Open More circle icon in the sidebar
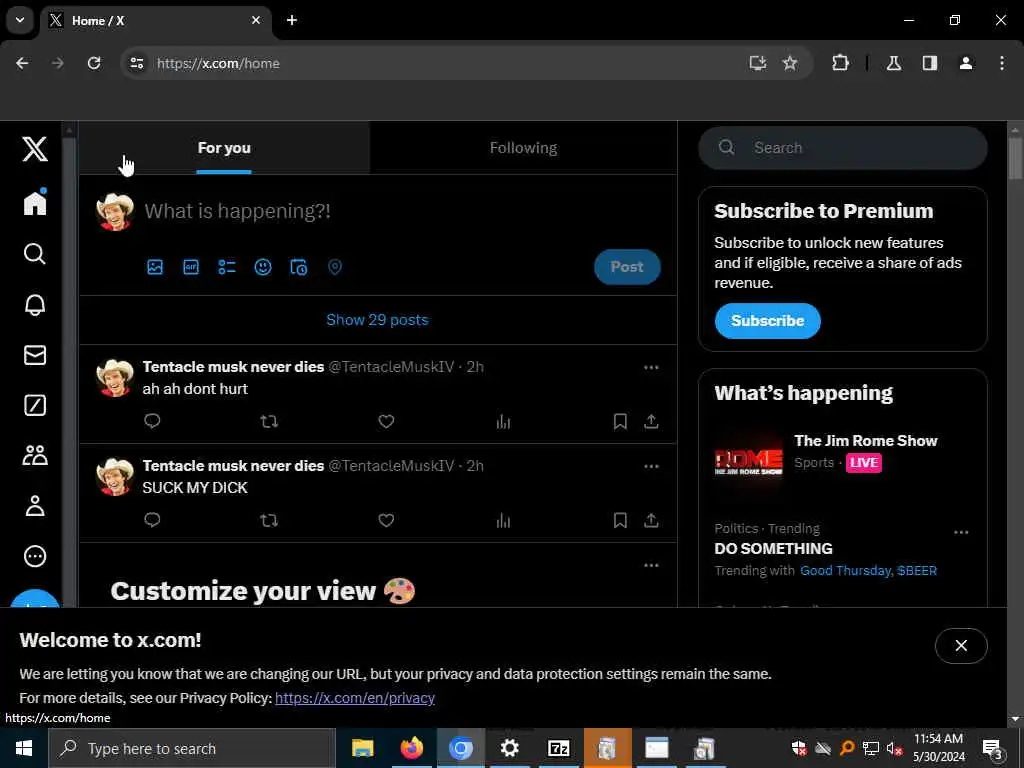 [x=35, y=556]
